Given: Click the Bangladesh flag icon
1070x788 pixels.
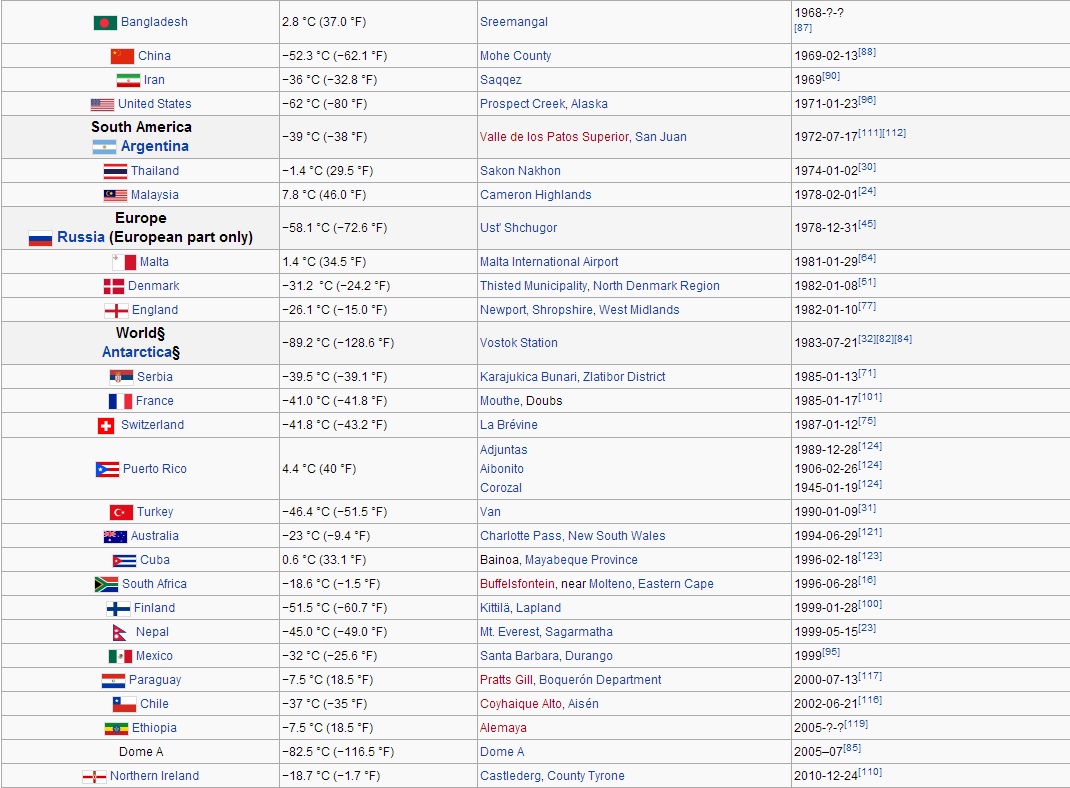Looking at the screenshot, I should pos(105,23).
